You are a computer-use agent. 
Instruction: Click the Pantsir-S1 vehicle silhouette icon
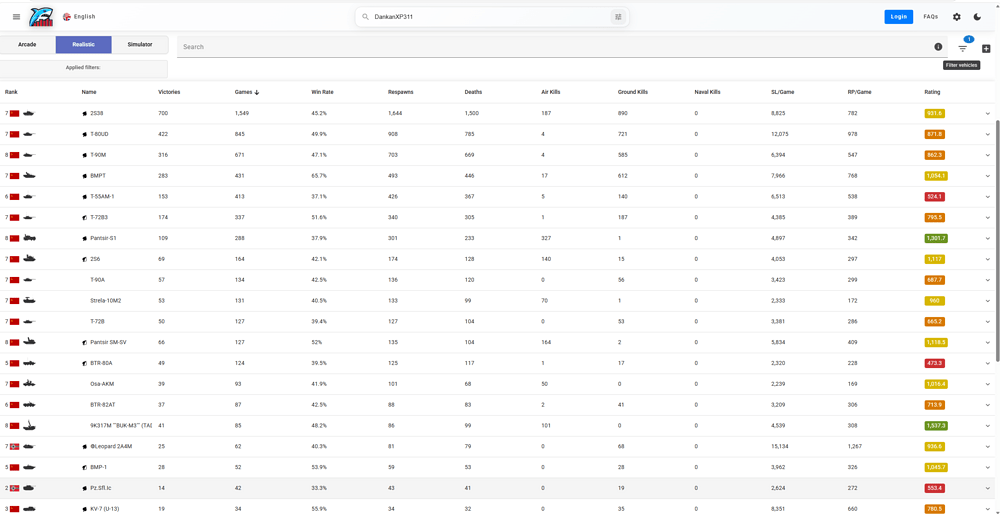click(x=29, y=238)
